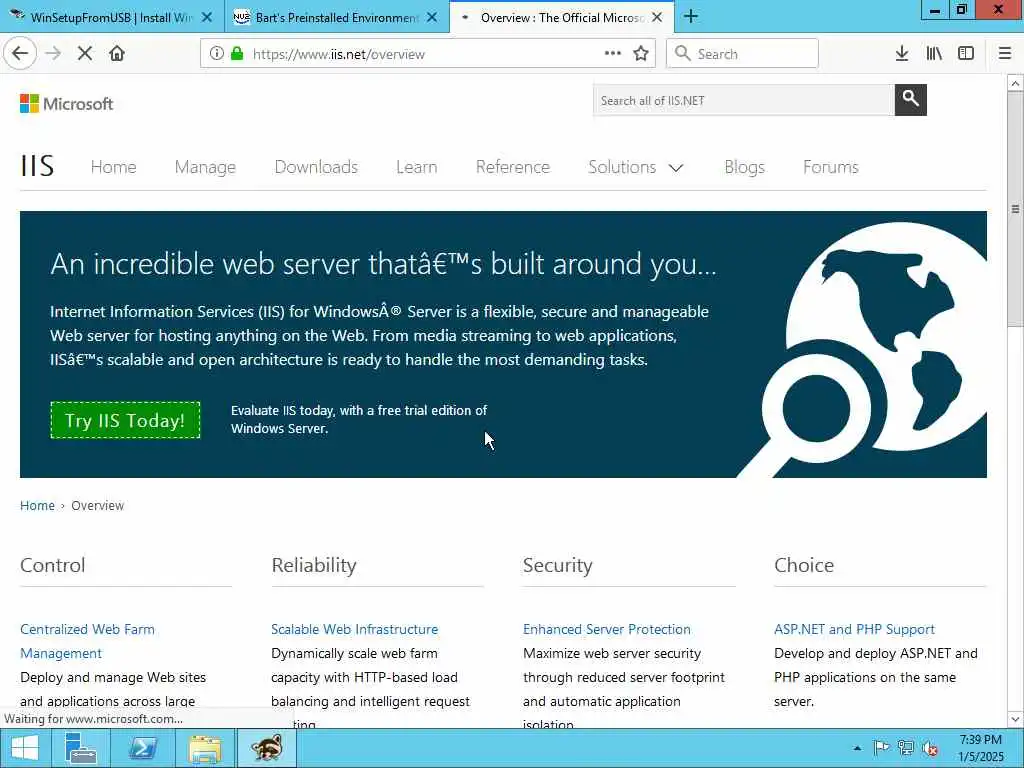This screenshot has width=1024, height=768.
Task: Close the Bart's Preinstalled Environment tab
Action: [432, 18]
